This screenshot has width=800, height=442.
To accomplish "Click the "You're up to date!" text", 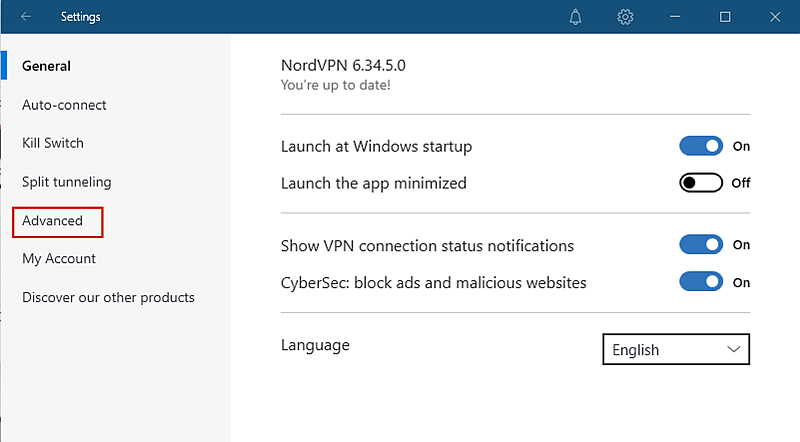I will [336, 85].
